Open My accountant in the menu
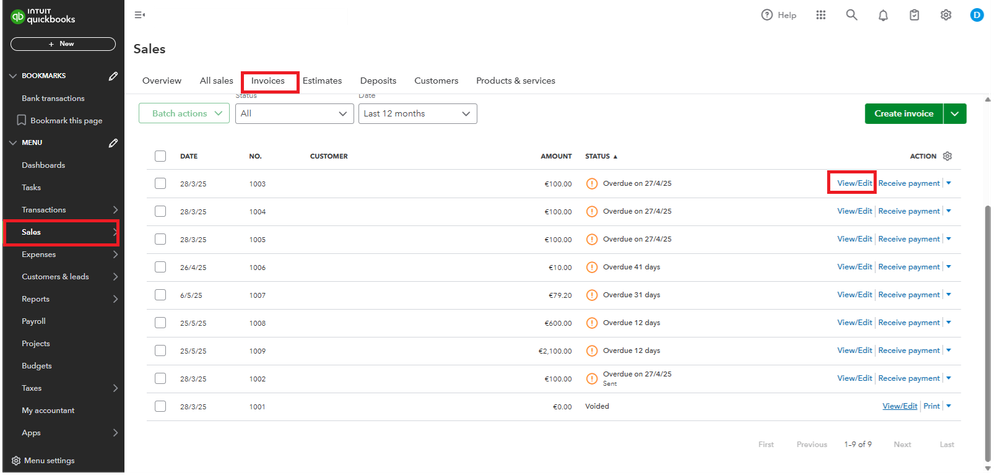Screen dimensions: 998x475 (48, 410)
